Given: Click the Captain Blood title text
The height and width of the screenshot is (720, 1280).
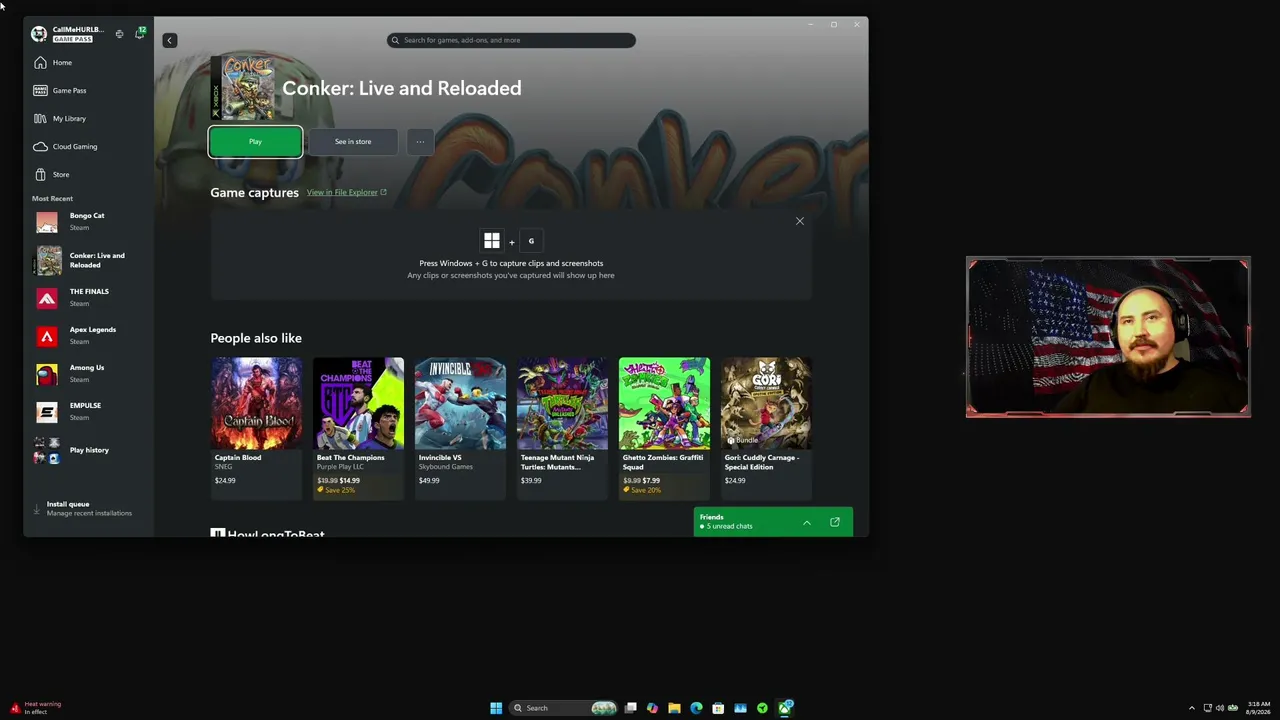Looking at the screenshot, I should (x=238, y=458).
